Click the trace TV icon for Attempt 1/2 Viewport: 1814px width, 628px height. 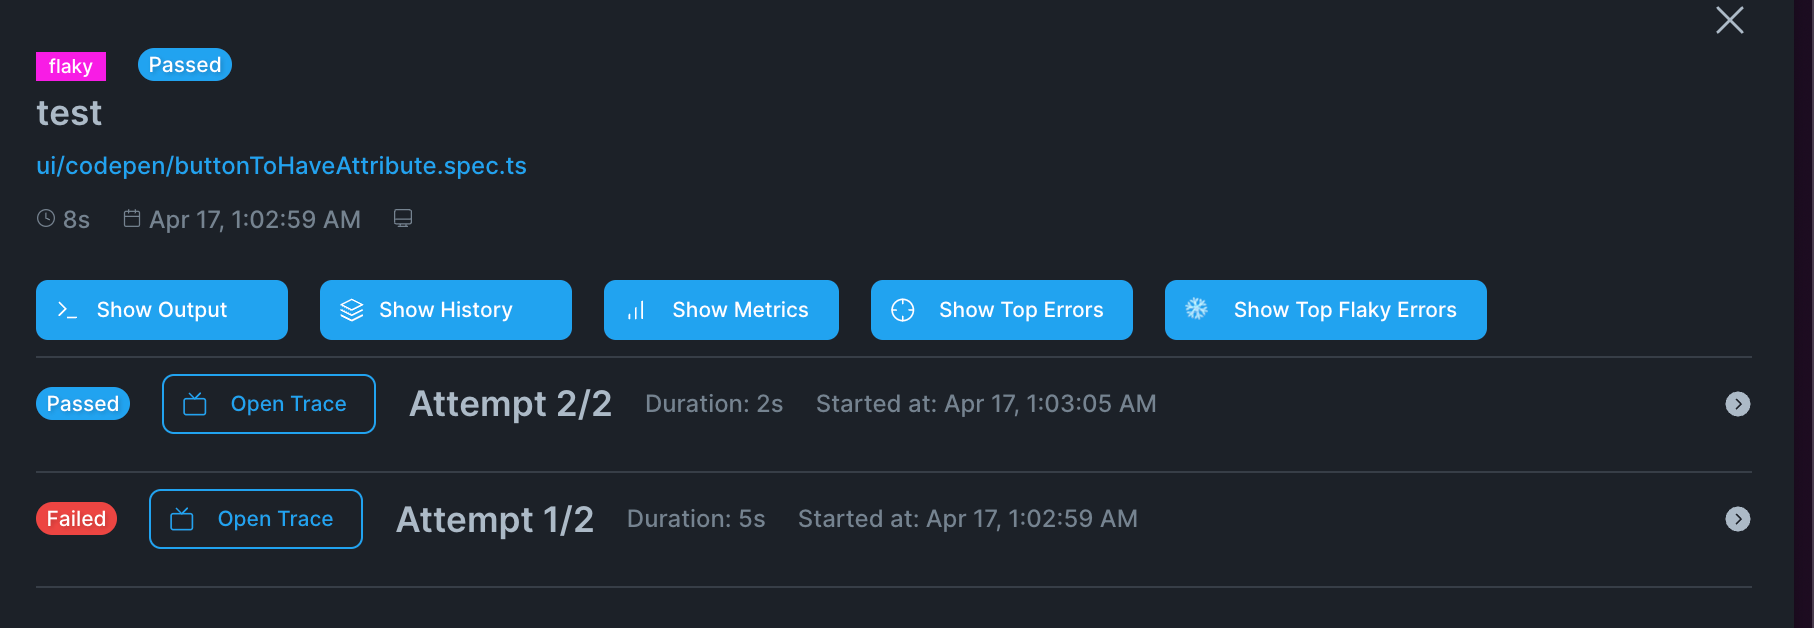(182, 519)
